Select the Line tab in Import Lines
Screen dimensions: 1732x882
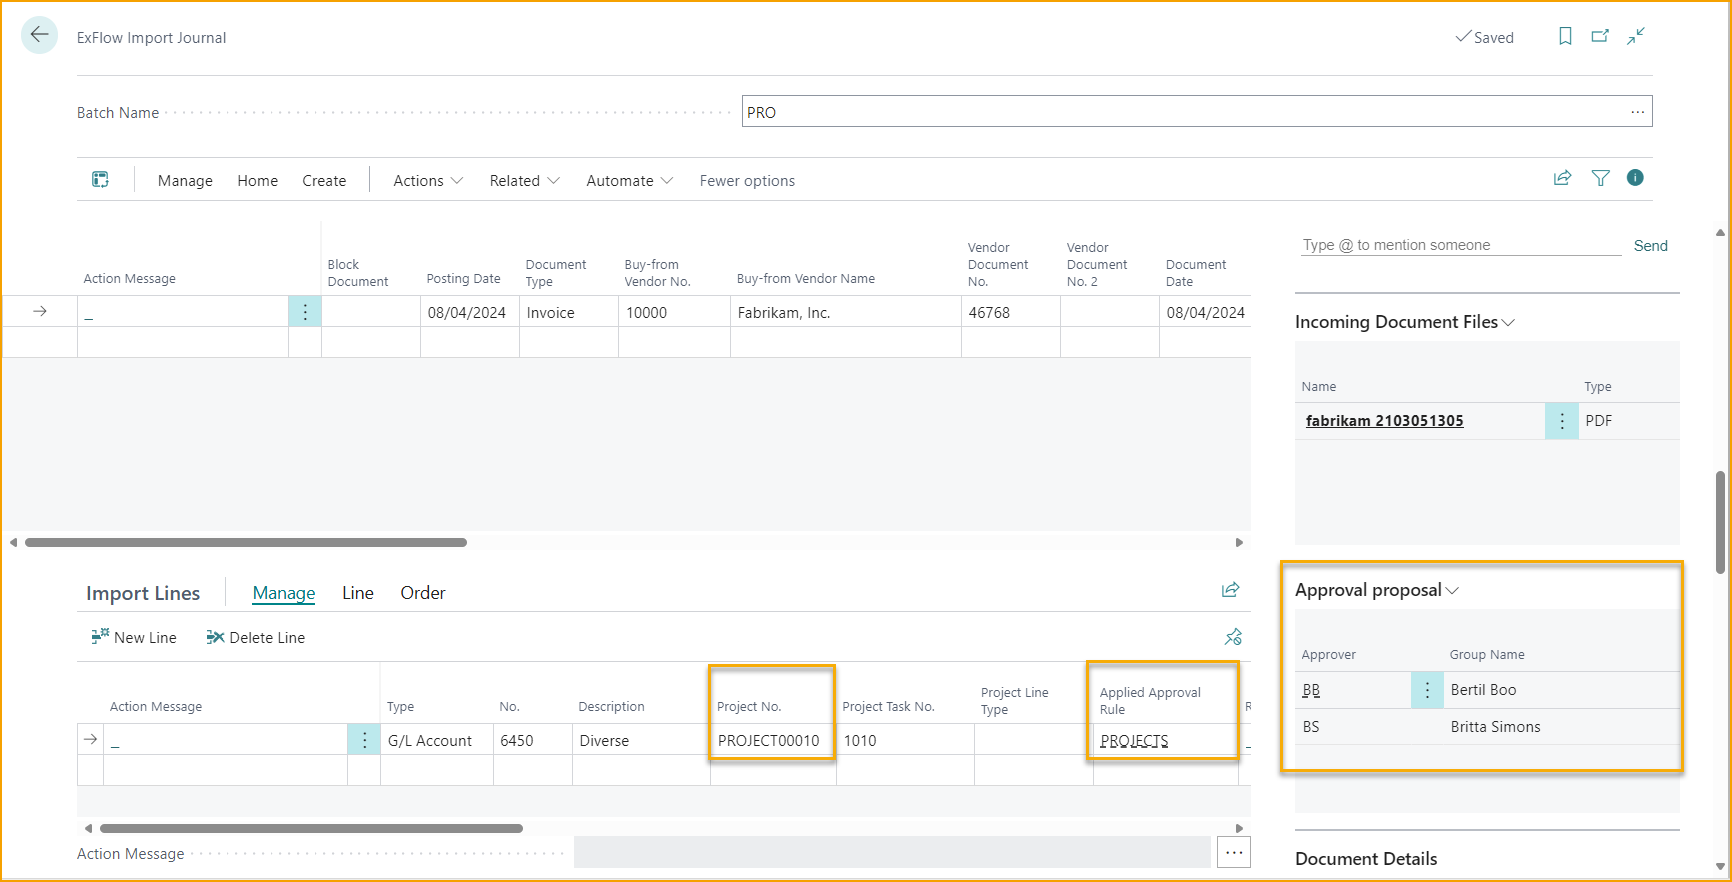(357, 593)
